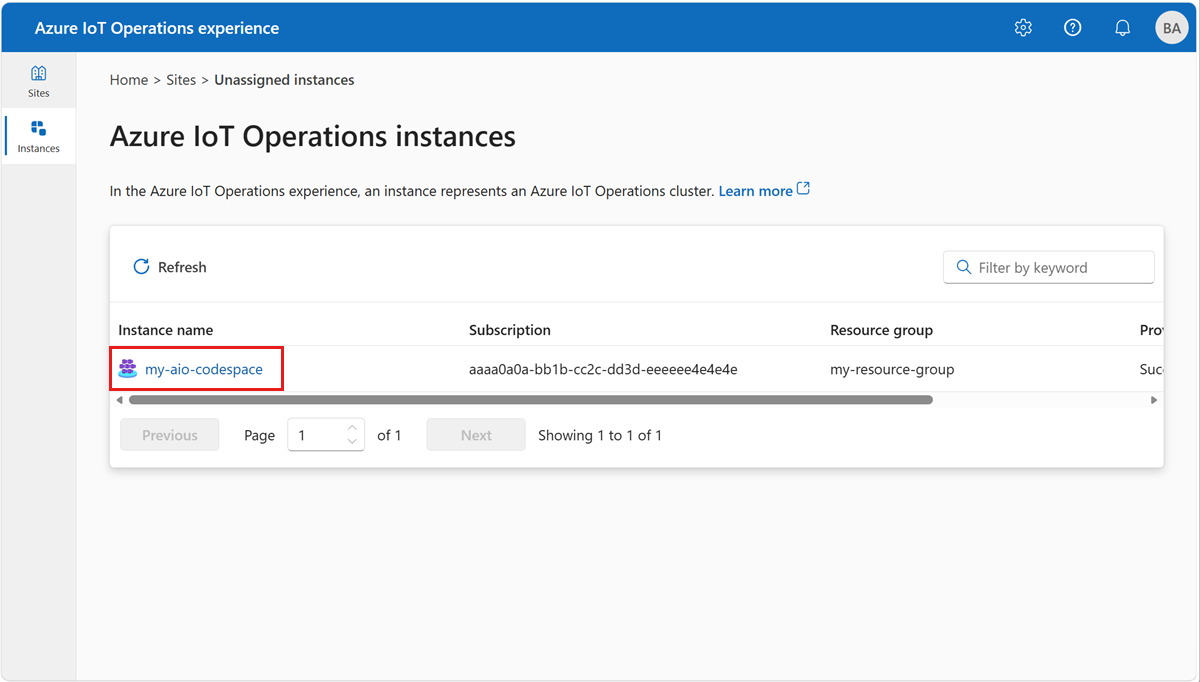1200x682 pixels.
Task: Click the Unassigned instances breadcrumb
Action: [284, 80]
